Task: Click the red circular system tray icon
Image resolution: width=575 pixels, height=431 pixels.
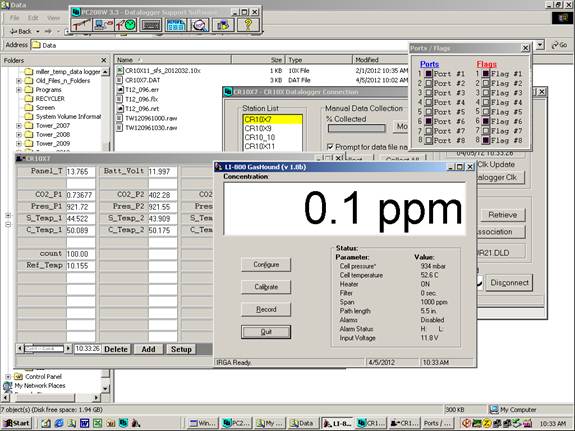Action: pos(466,423)
